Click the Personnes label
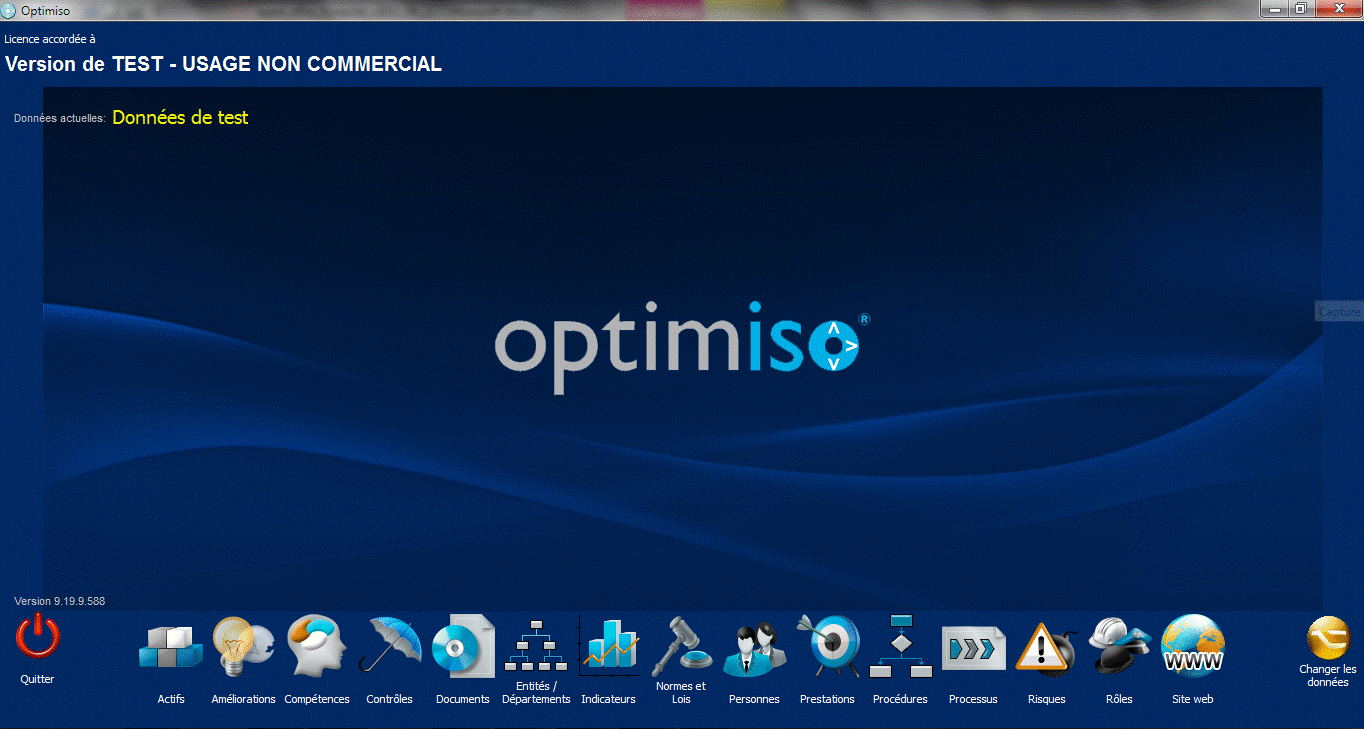This screenshot has width=1364, height=729. click(x=754, y=699)
